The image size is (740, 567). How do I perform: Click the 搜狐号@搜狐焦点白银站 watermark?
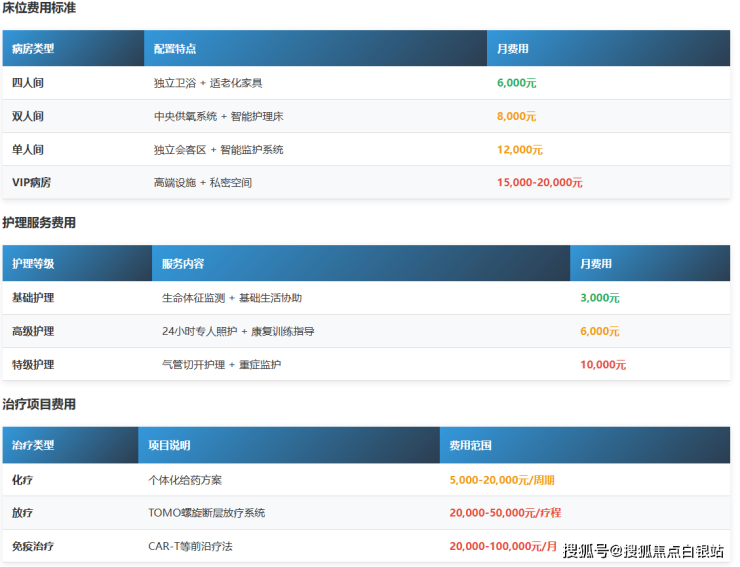pos(643,550)
